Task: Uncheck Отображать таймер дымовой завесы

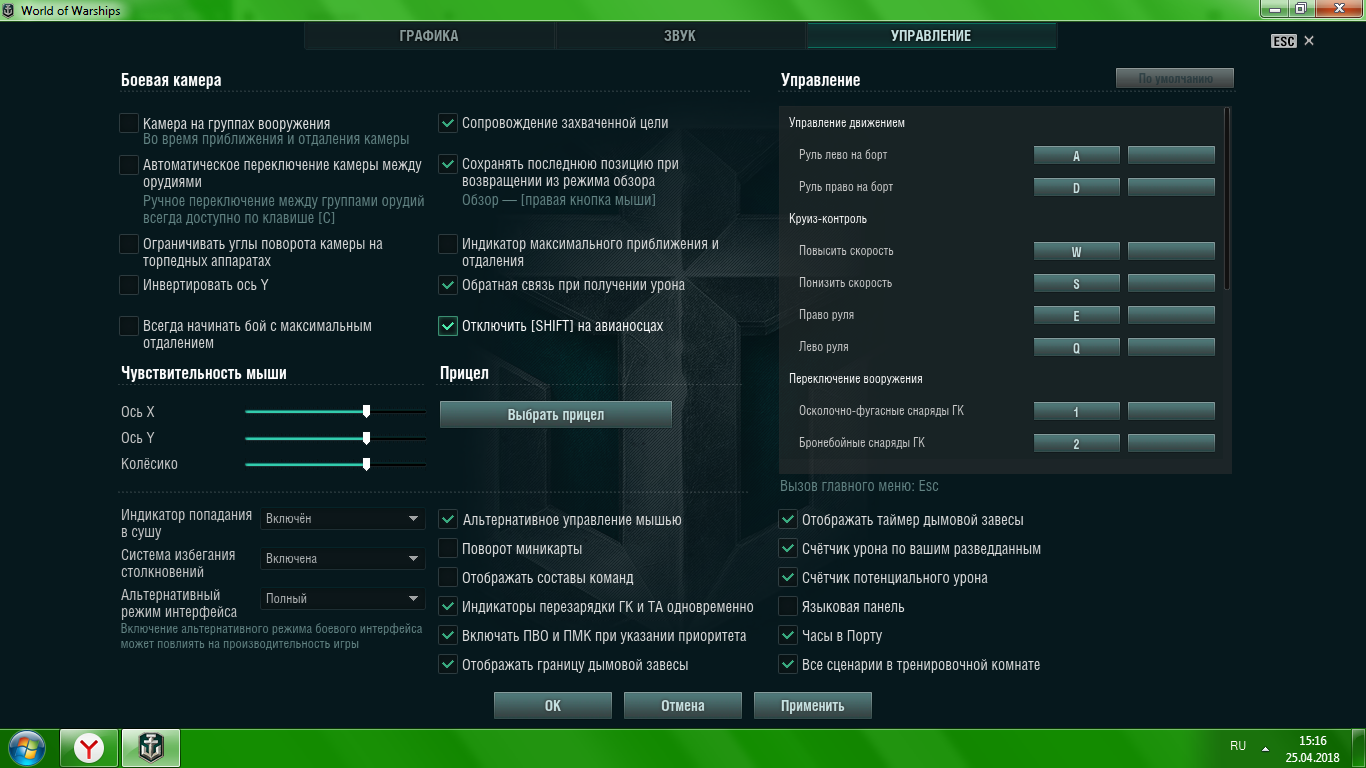Action: pyautogui.click(x=788, y=520)
